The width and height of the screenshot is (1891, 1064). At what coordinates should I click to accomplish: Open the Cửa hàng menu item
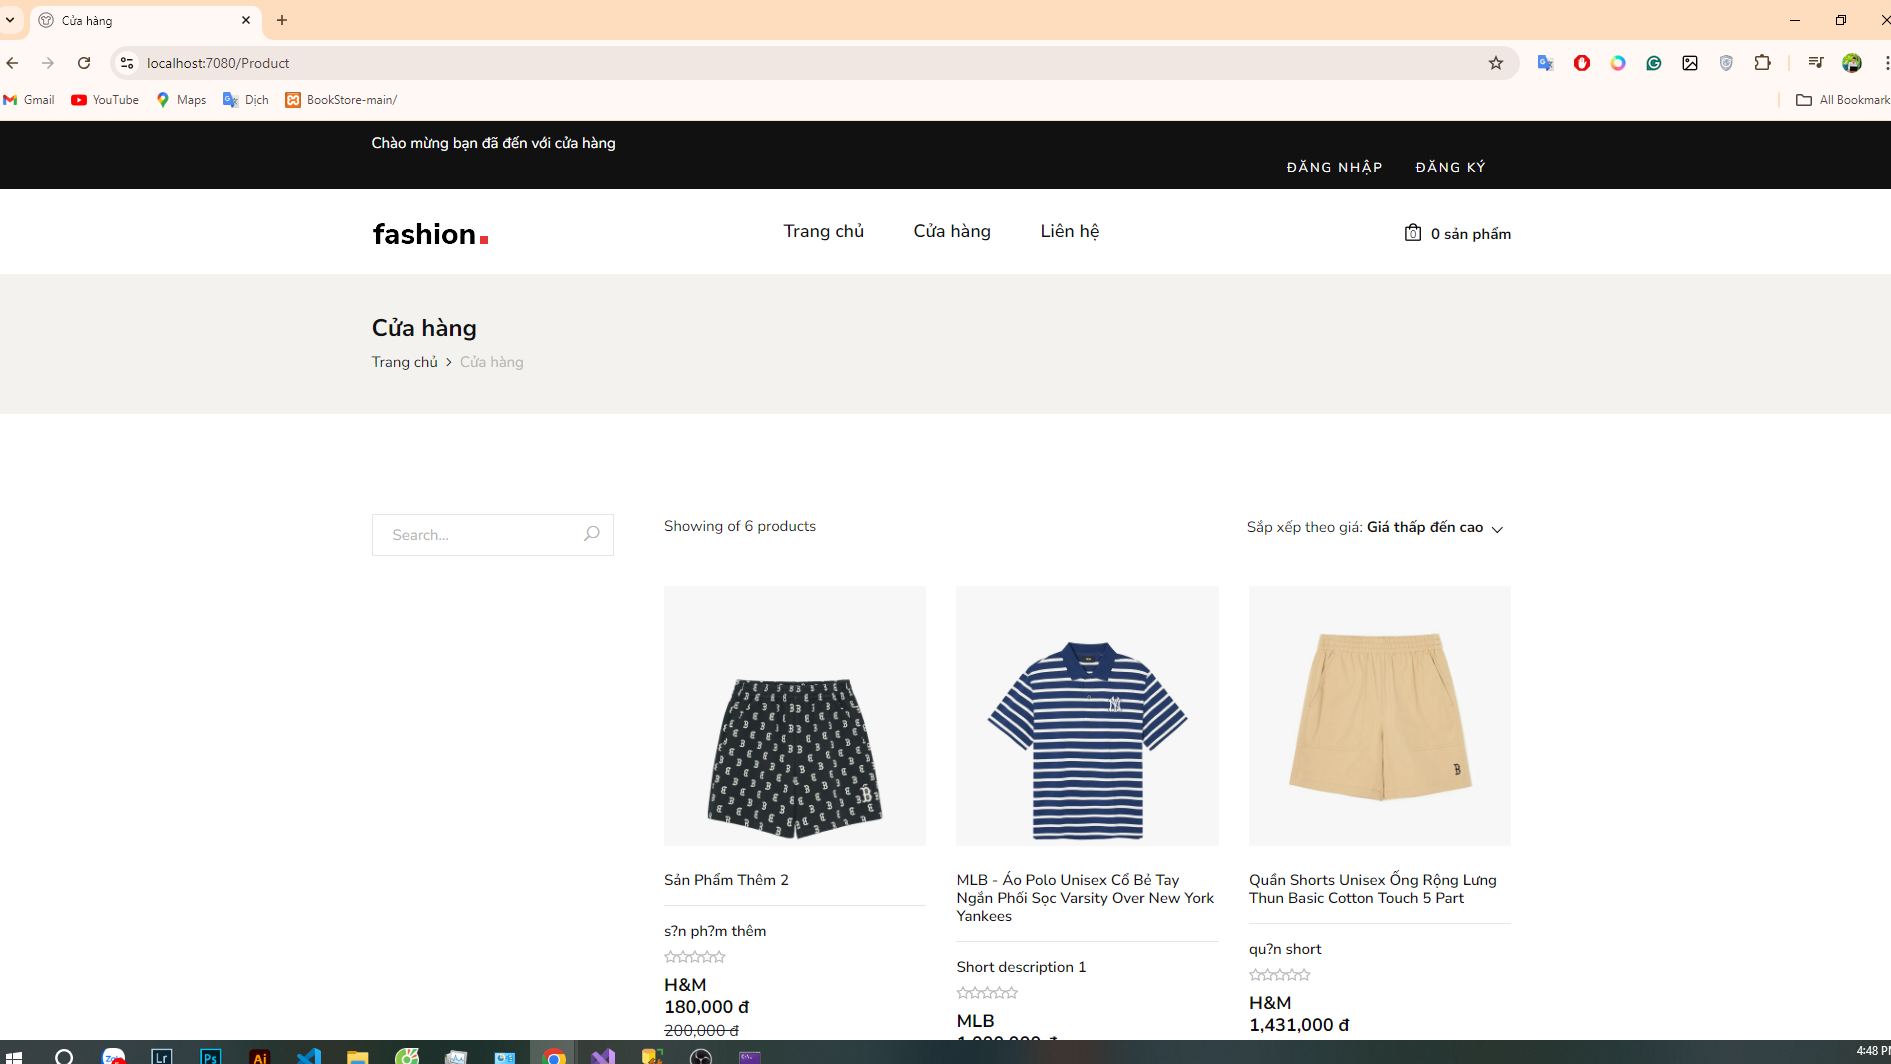click(952, 231)
